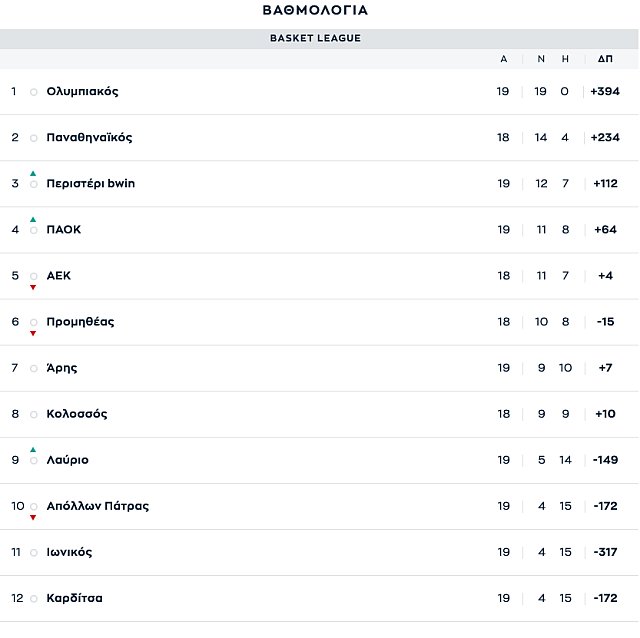The width and height of the screenshot is (640, 638).
Task: Click the team logo circle beside Ολυμπιακός
Action: pyautogui.click(x=34, y=92)
